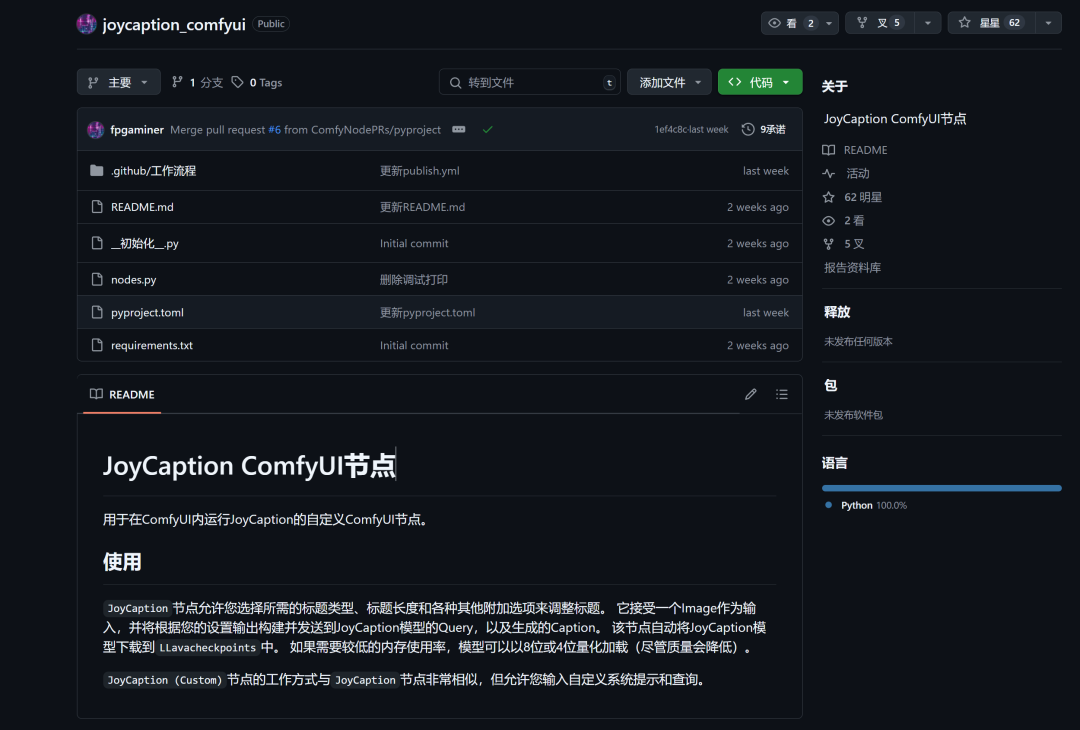Viewport: 1080px width, 730px height.
Task: Open the 包 packages heading link
Action: point(831,386)
